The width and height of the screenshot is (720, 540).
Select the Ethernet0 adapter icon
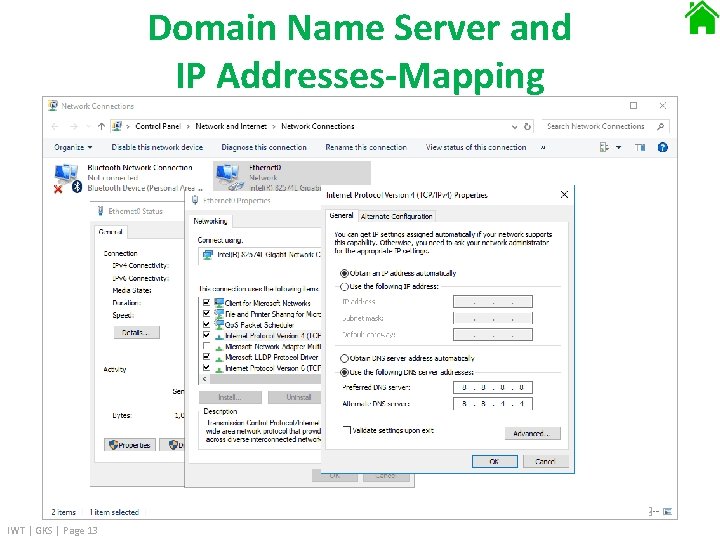(x=229, y=177)
